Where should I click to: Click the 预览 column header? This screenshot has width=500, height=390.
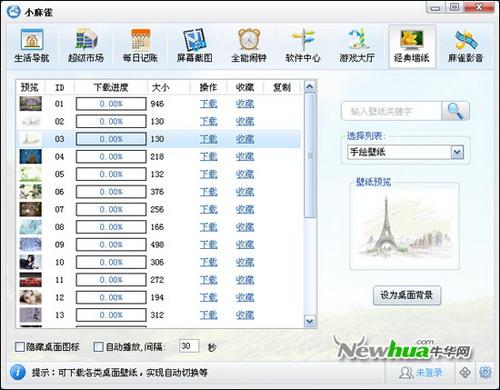pos(30,87)
